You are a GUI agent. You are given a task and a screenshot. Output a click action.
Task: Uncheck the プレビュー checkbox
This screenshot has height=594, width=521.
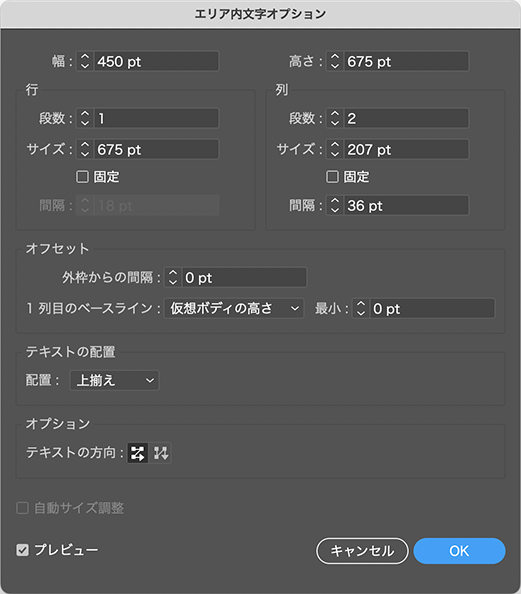[22, 550]
